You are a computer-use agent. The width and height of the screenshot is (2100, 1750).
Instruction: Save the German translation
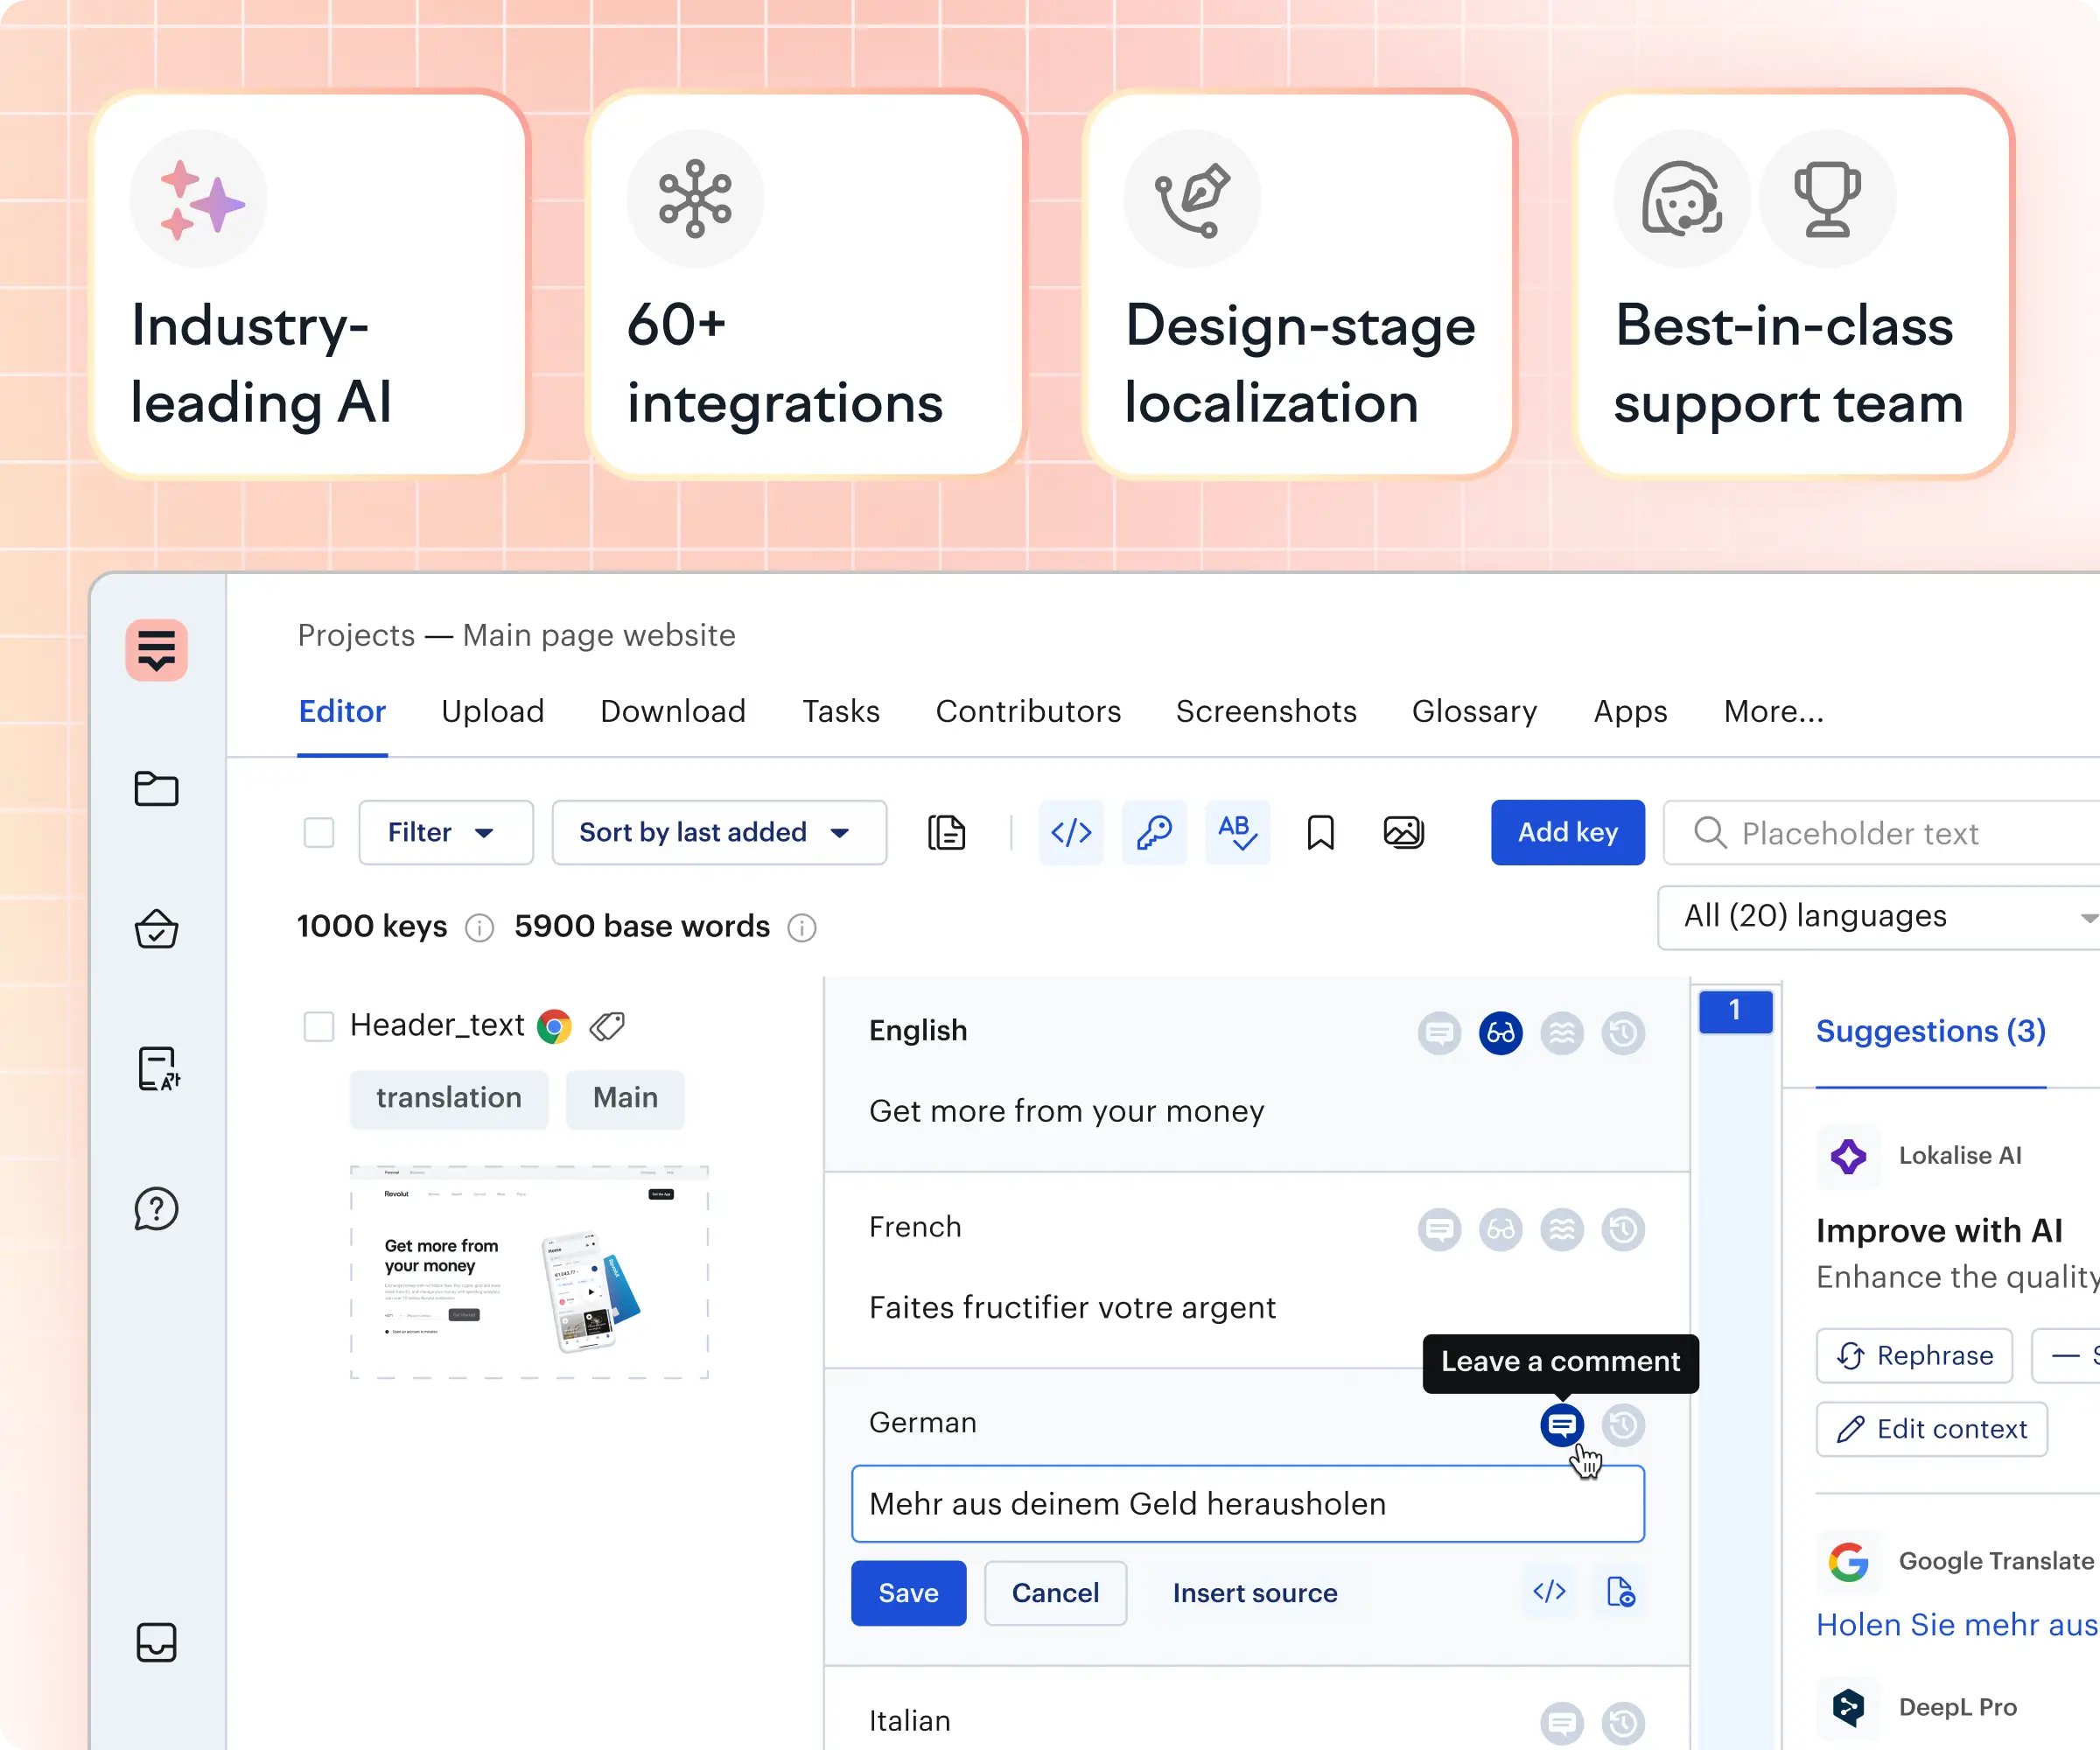coord(908,1593)
